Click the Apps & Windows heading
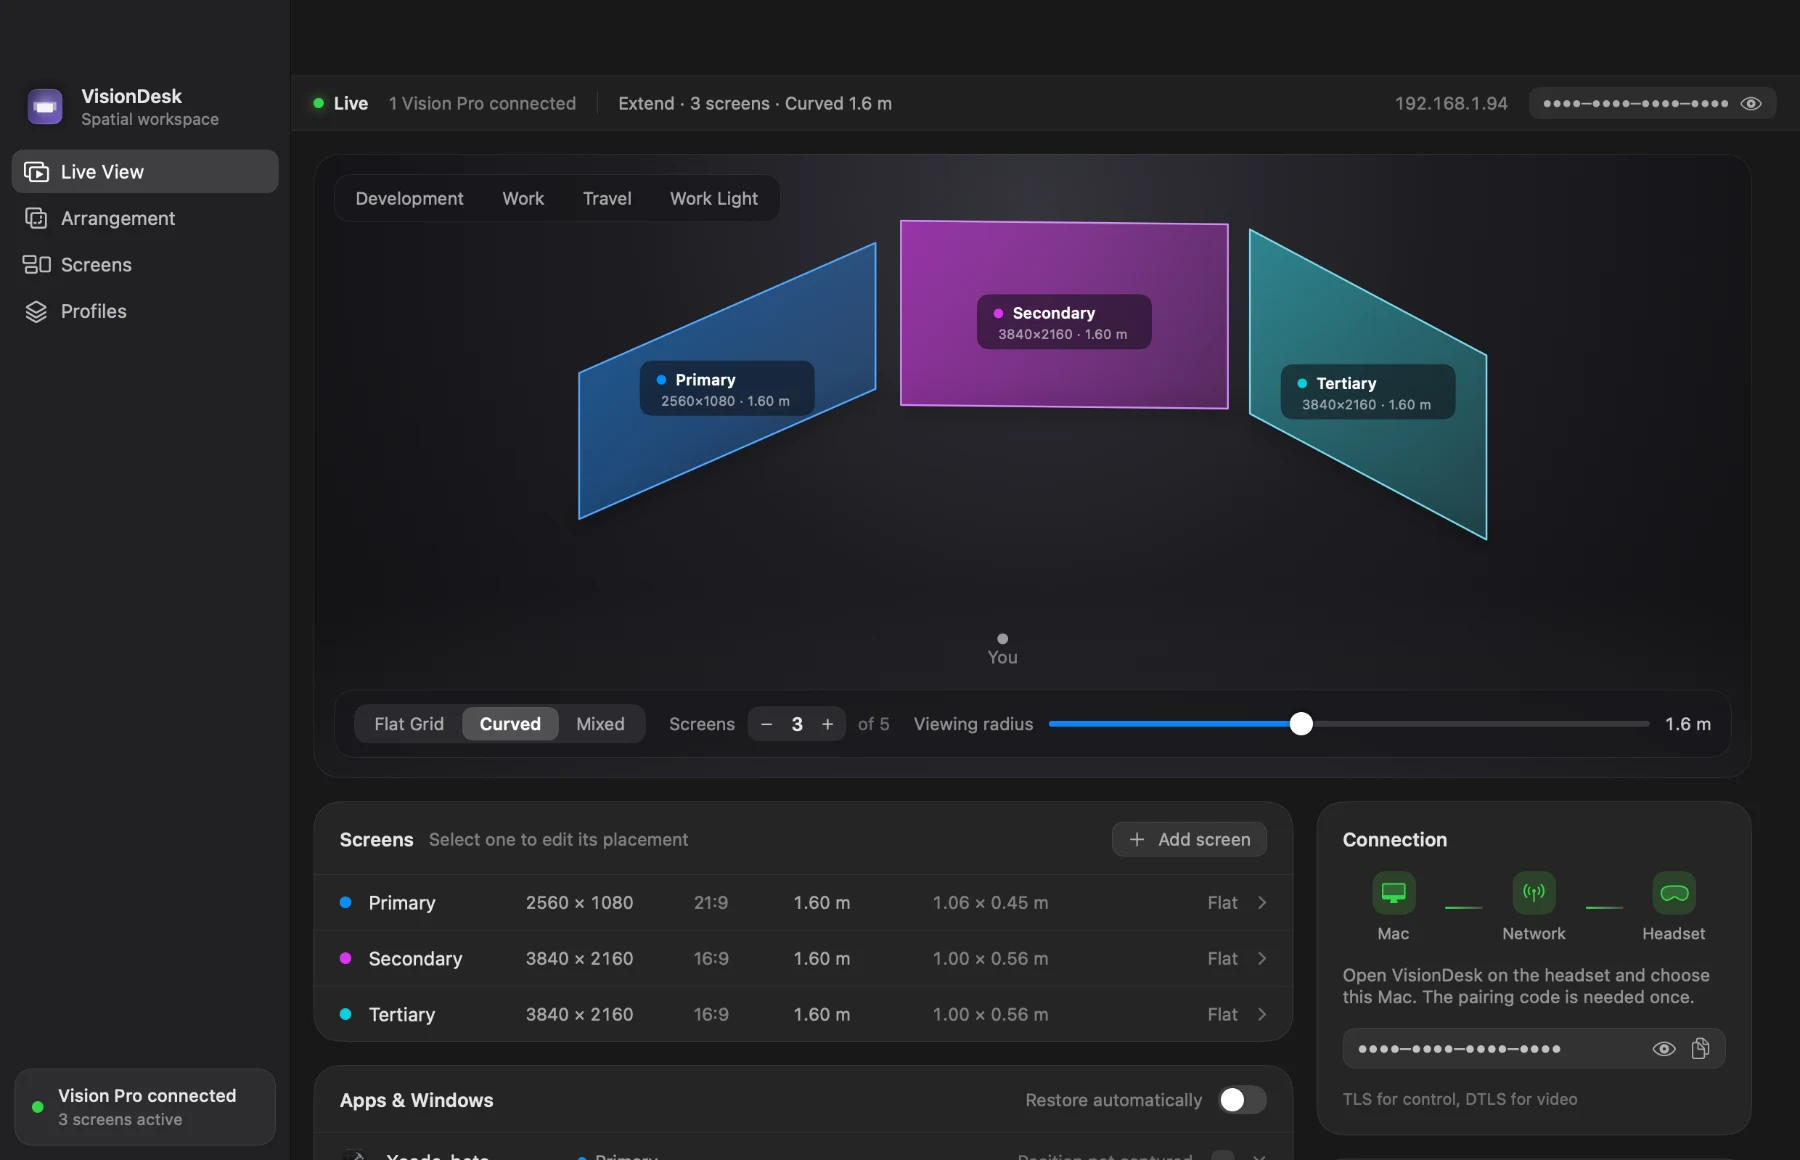This screenshot has height=1160, width=1800. tap(416, 1101)
